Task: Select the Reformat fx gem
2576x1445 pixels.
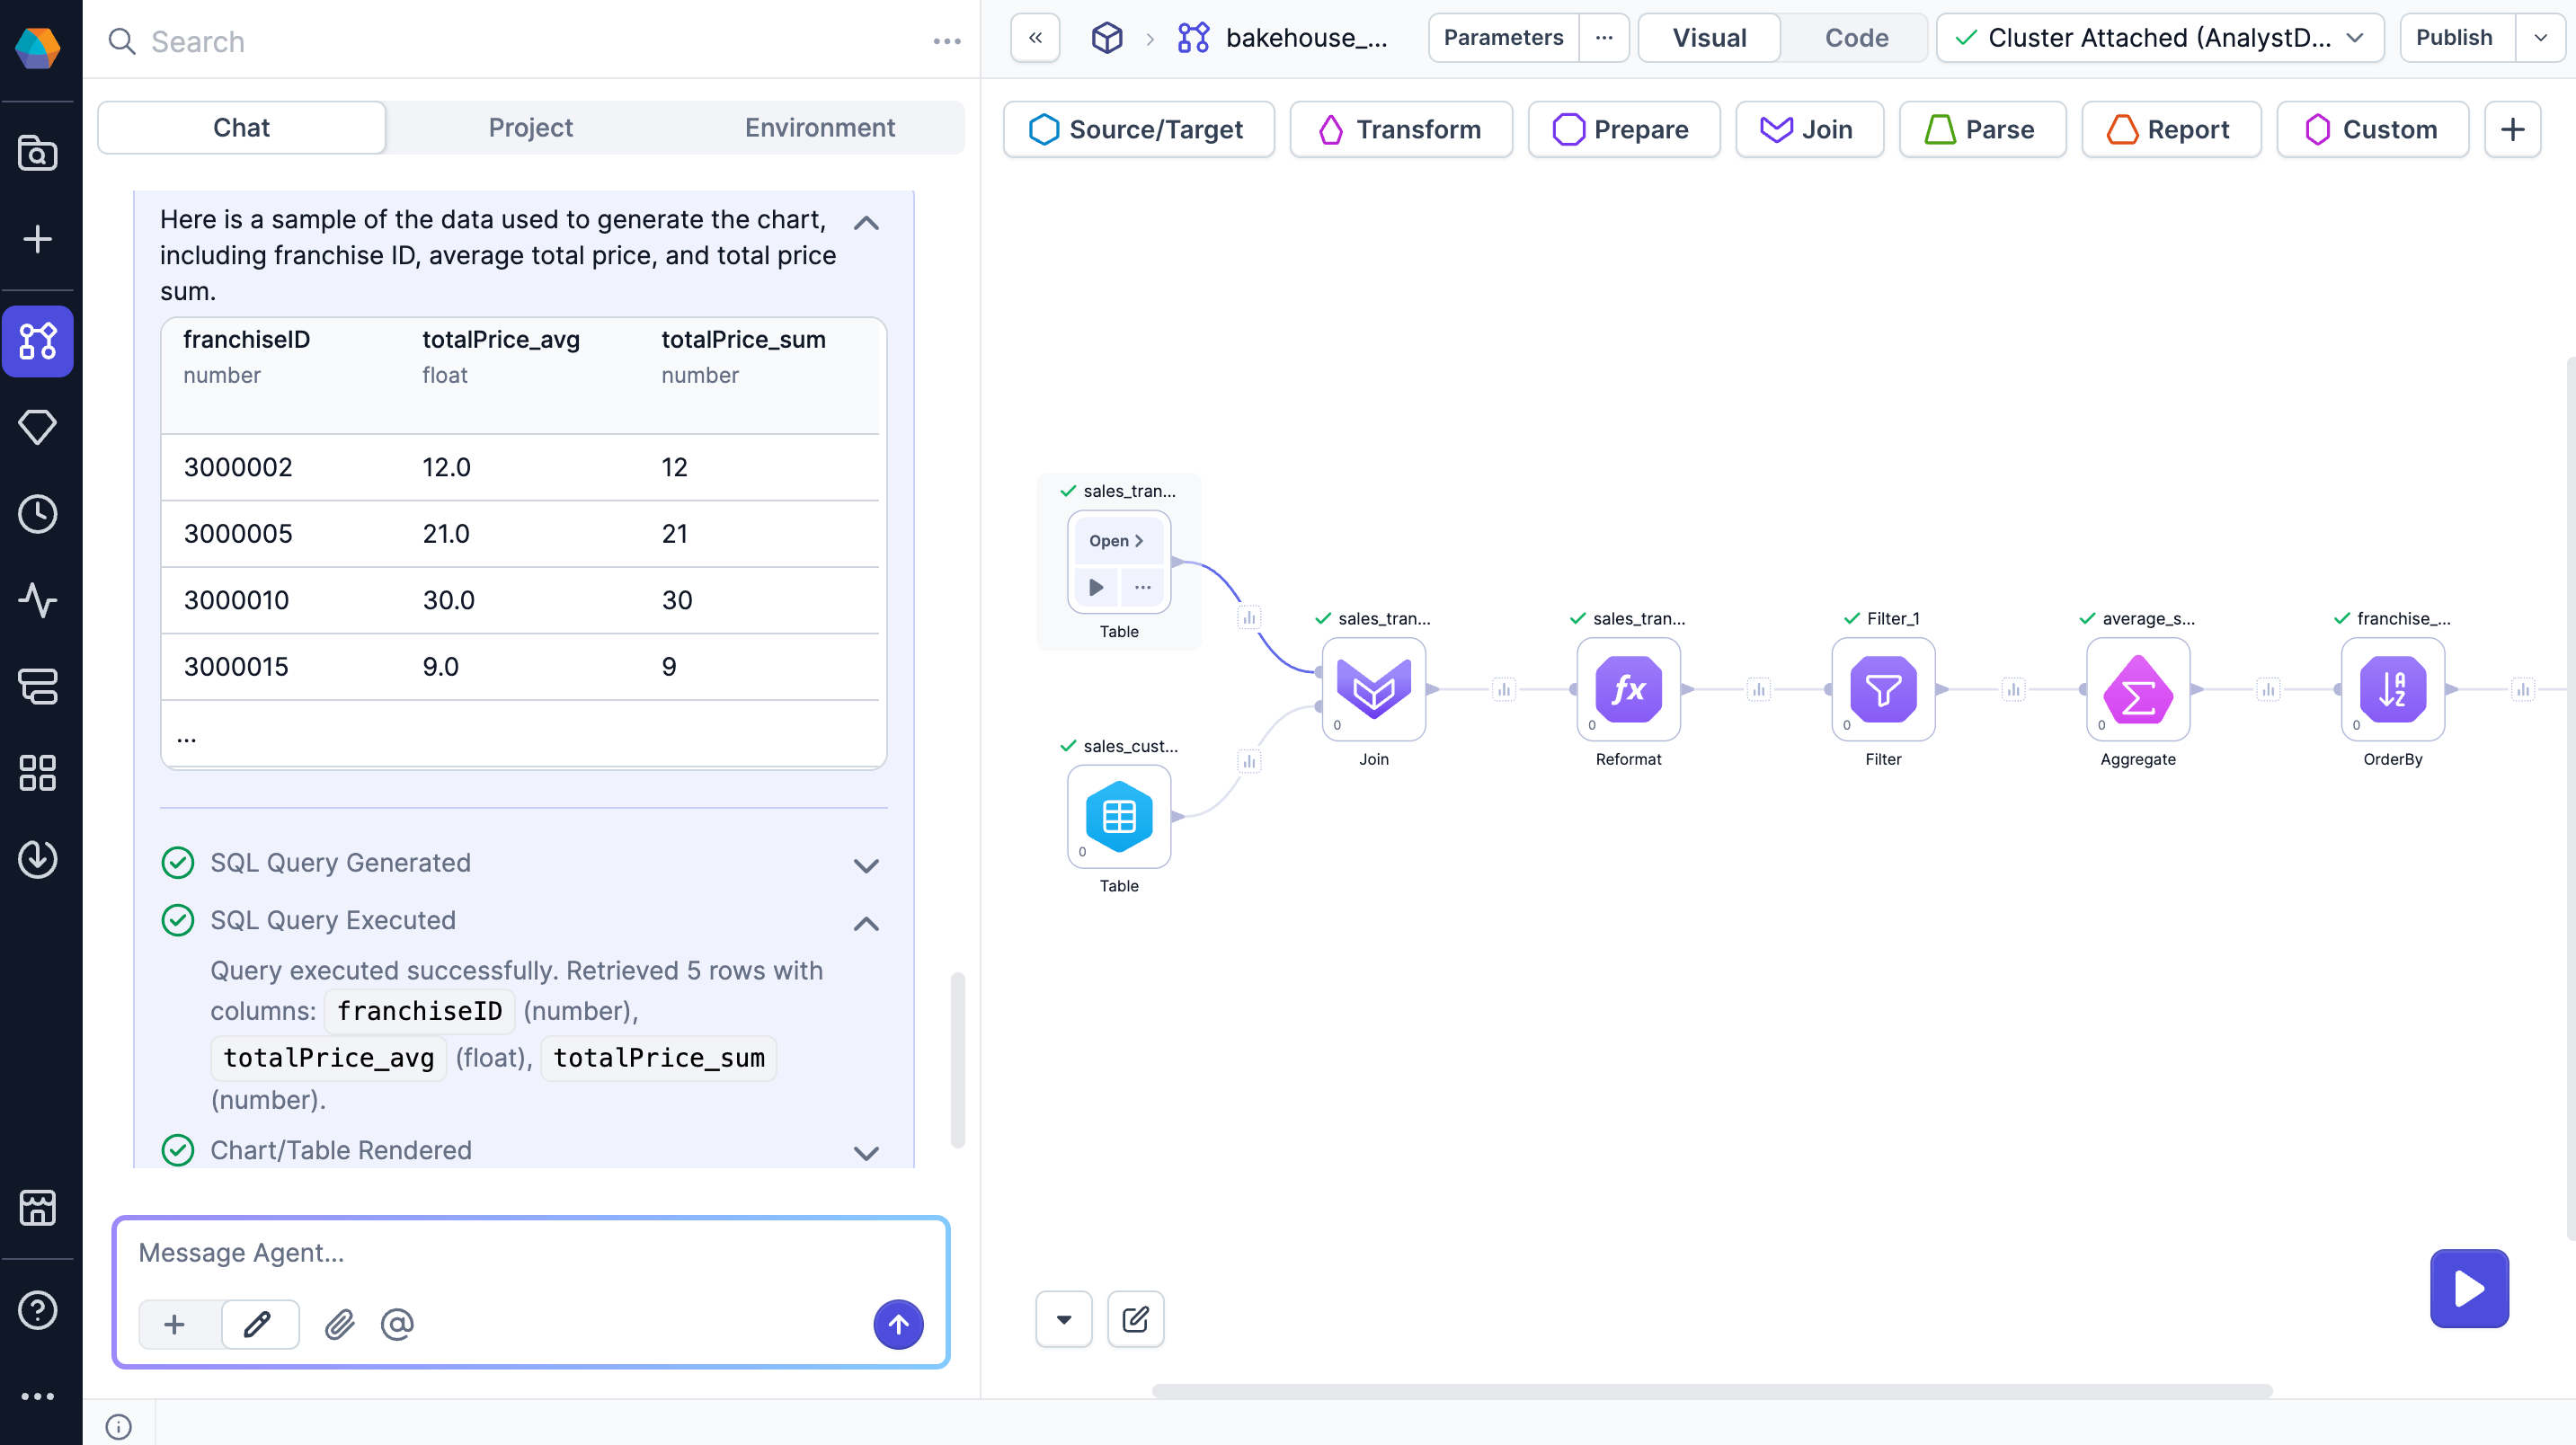Action: [1627, 689]
